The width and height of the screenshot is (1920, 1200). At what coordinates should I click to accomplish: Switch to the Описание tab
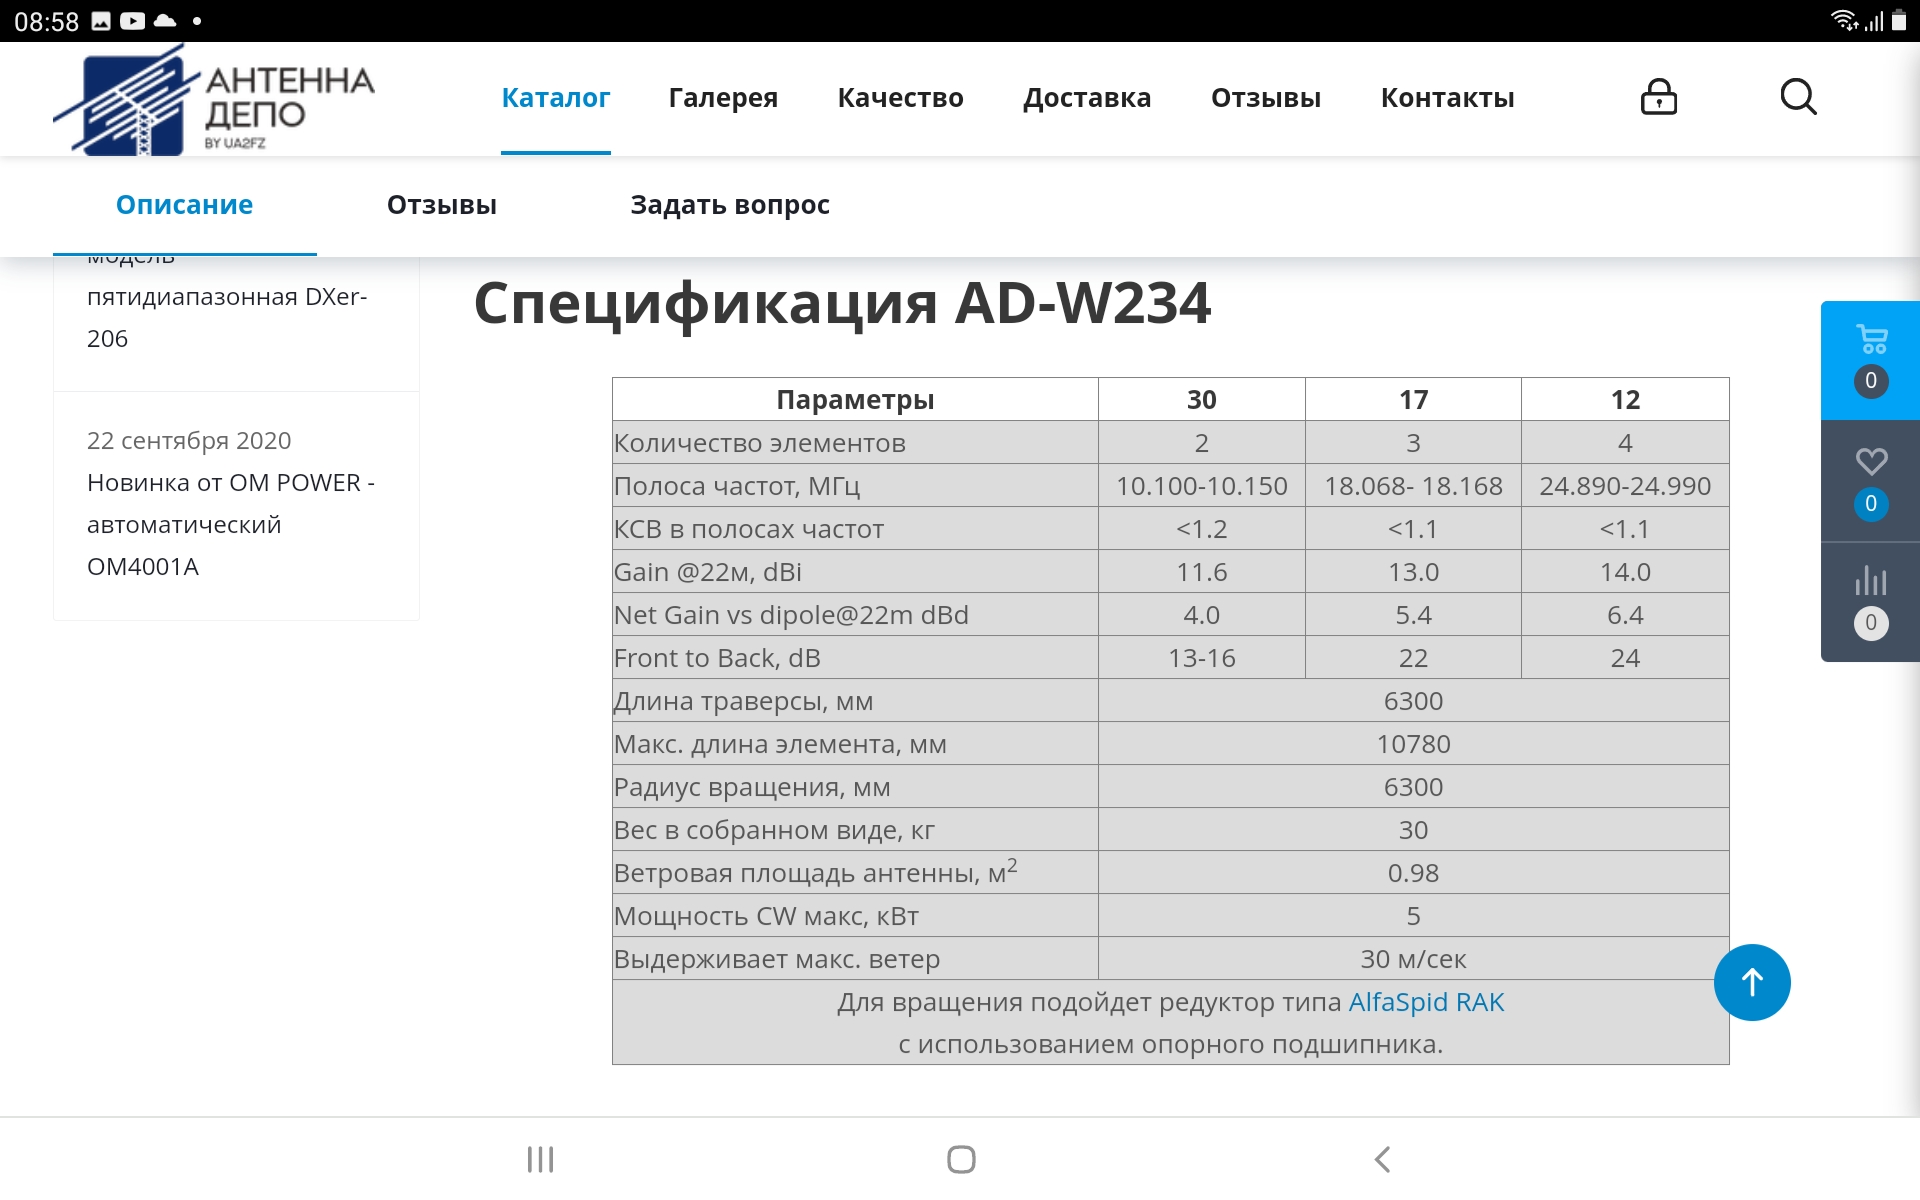point(184,205)
